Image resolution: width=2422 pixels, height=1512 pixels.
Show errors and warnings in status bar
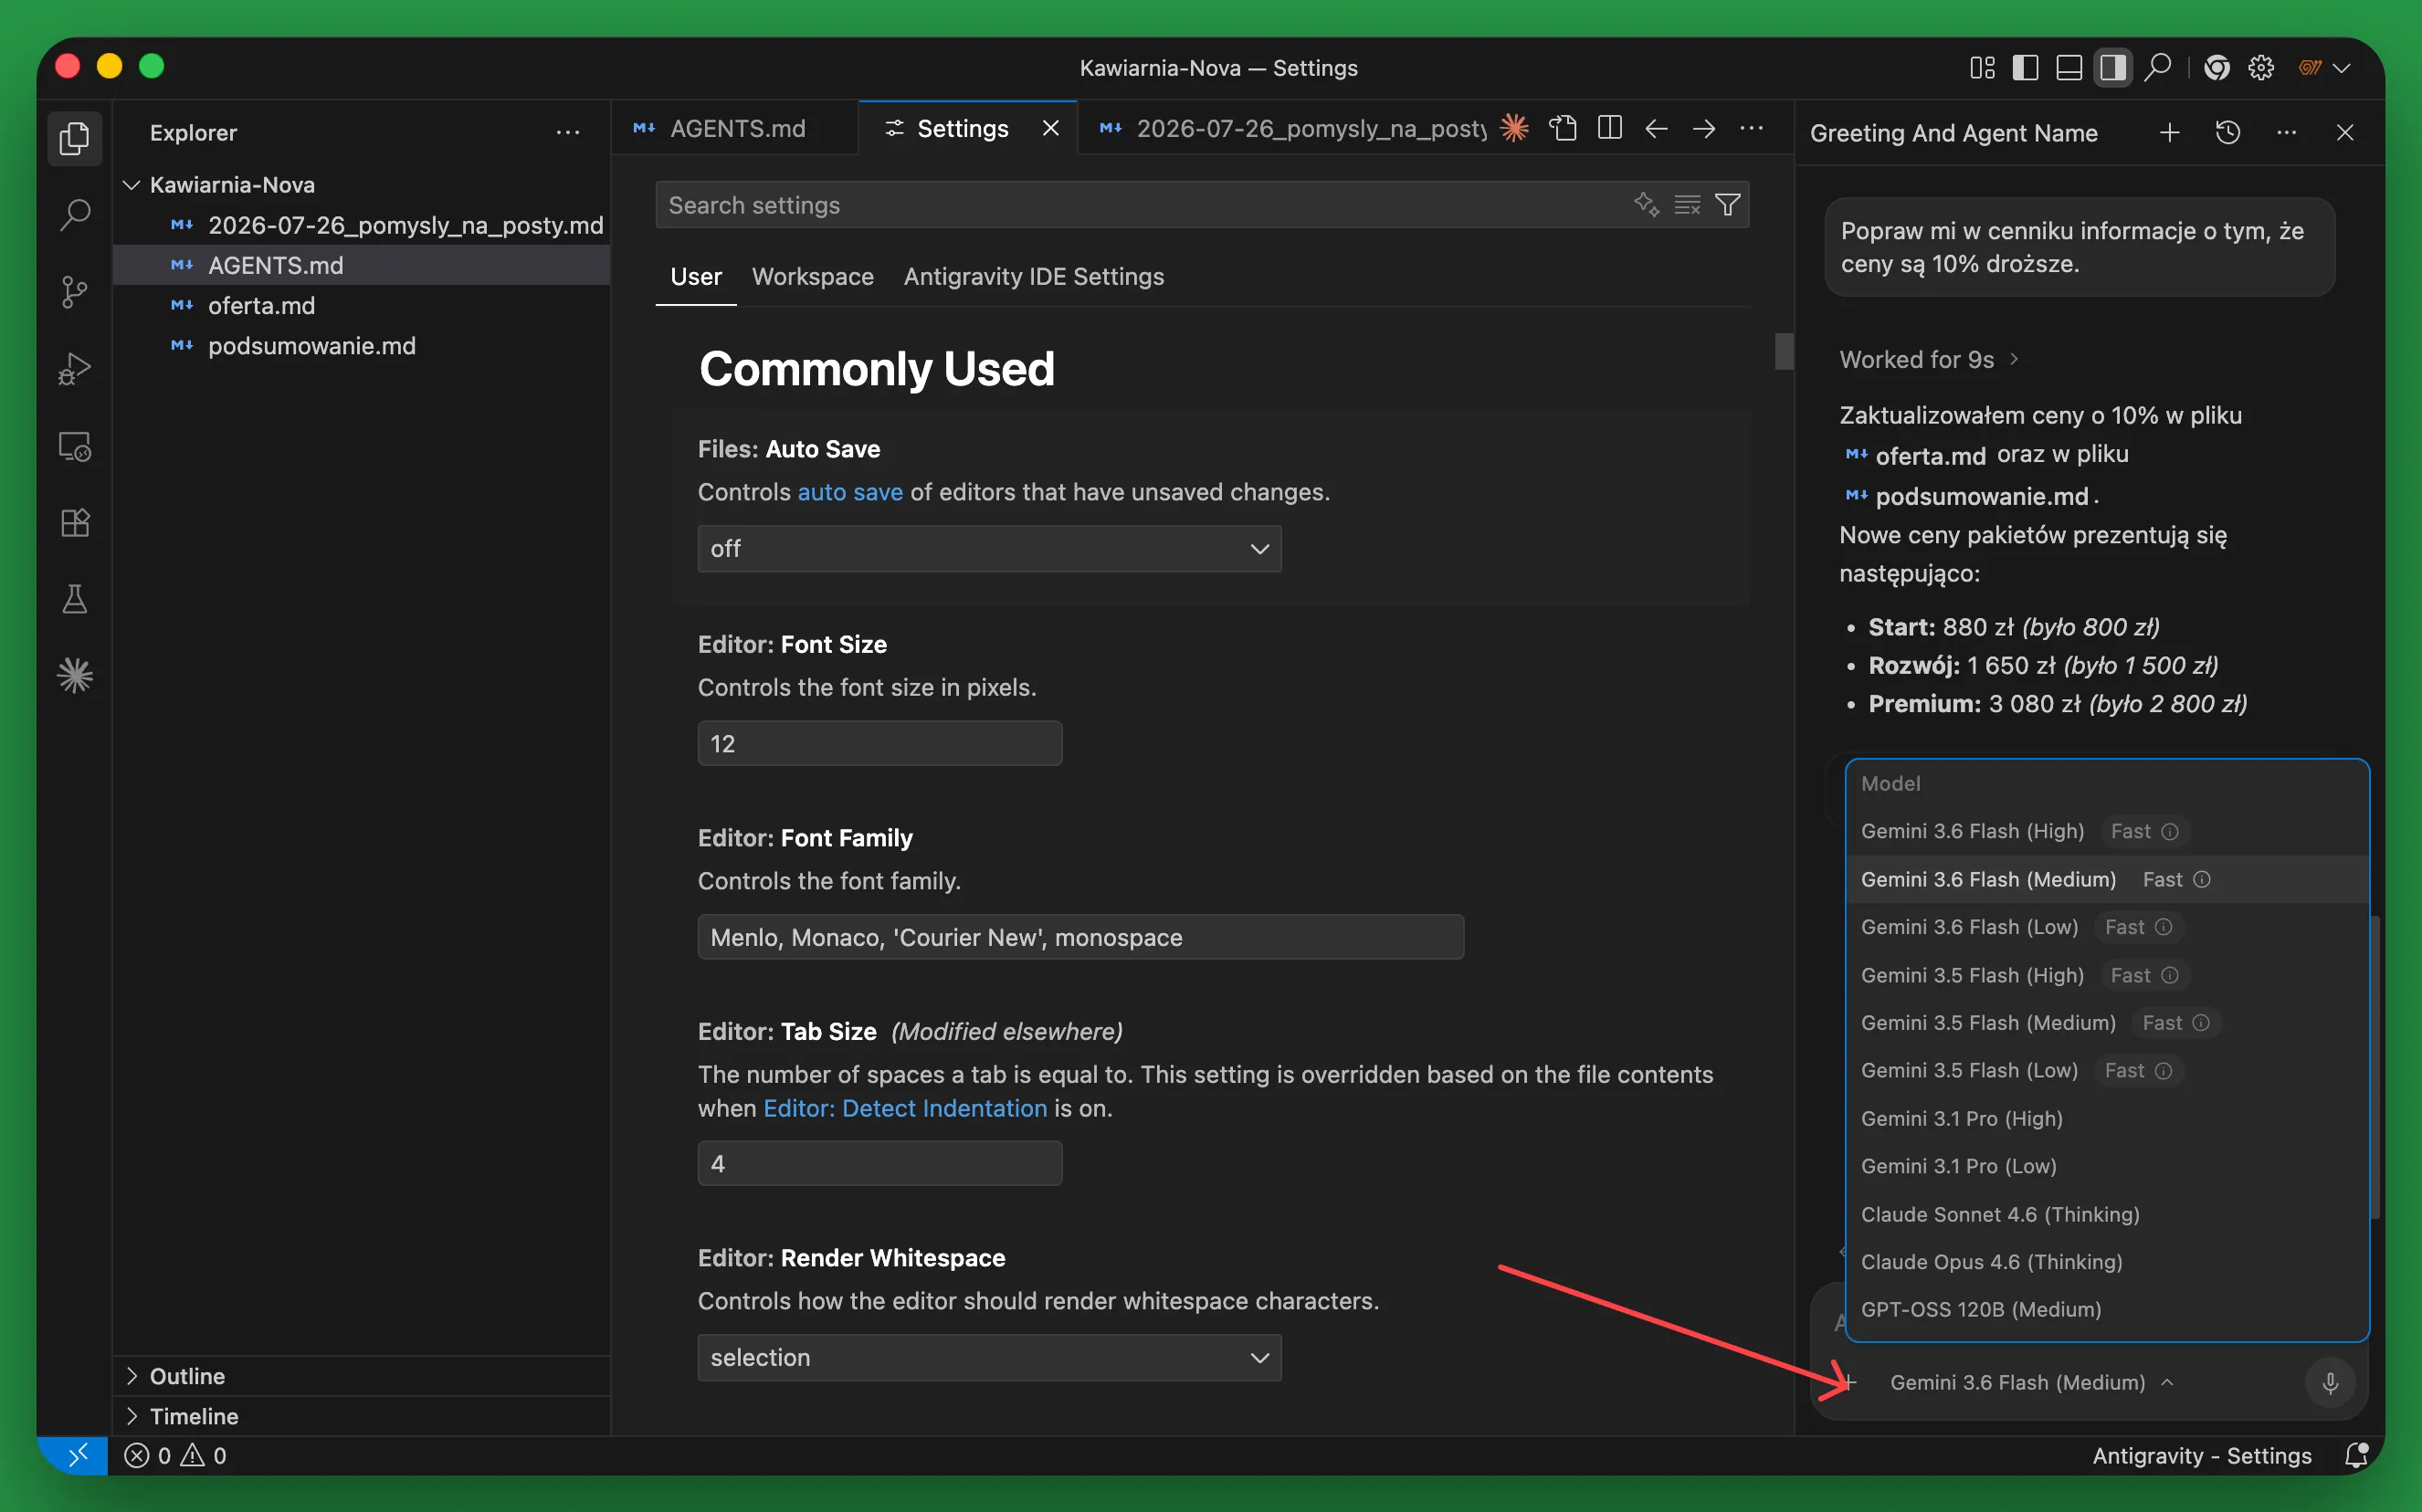pyautogui.click(x=175, y=1455)
